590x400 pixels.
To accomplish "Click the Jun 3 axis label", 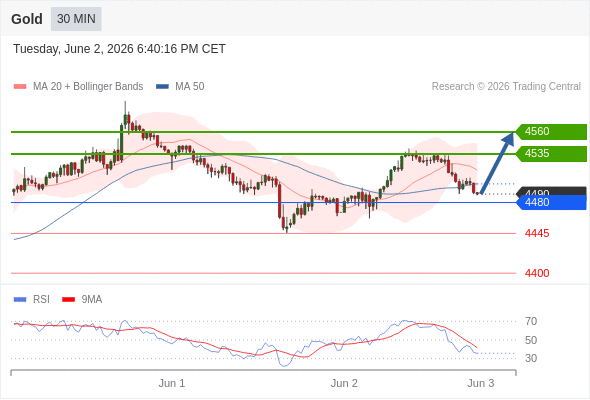I will point(481,383).
